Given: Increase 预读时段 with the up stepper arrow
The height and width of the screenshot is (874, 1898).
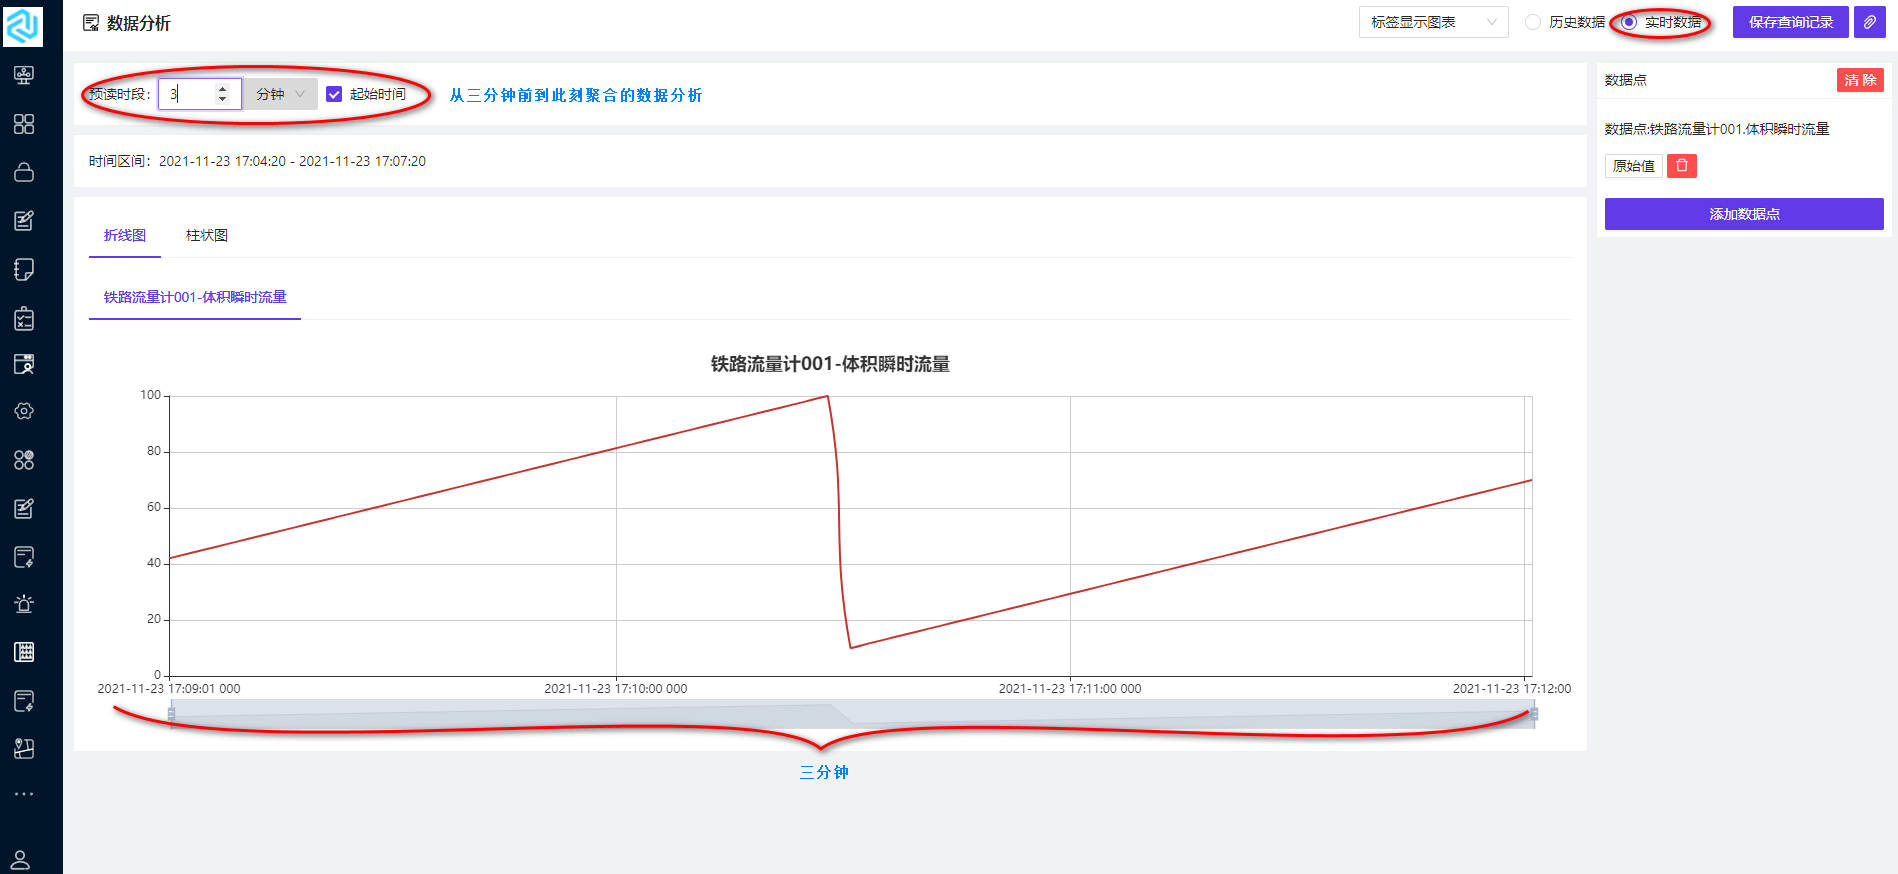Looking at the screenshot, I should point(222,88).
